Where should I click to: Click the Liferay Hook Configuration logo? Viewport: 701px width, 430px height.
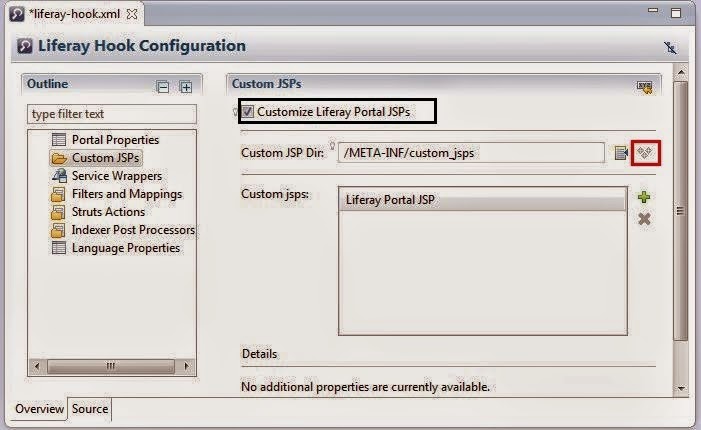25,46
